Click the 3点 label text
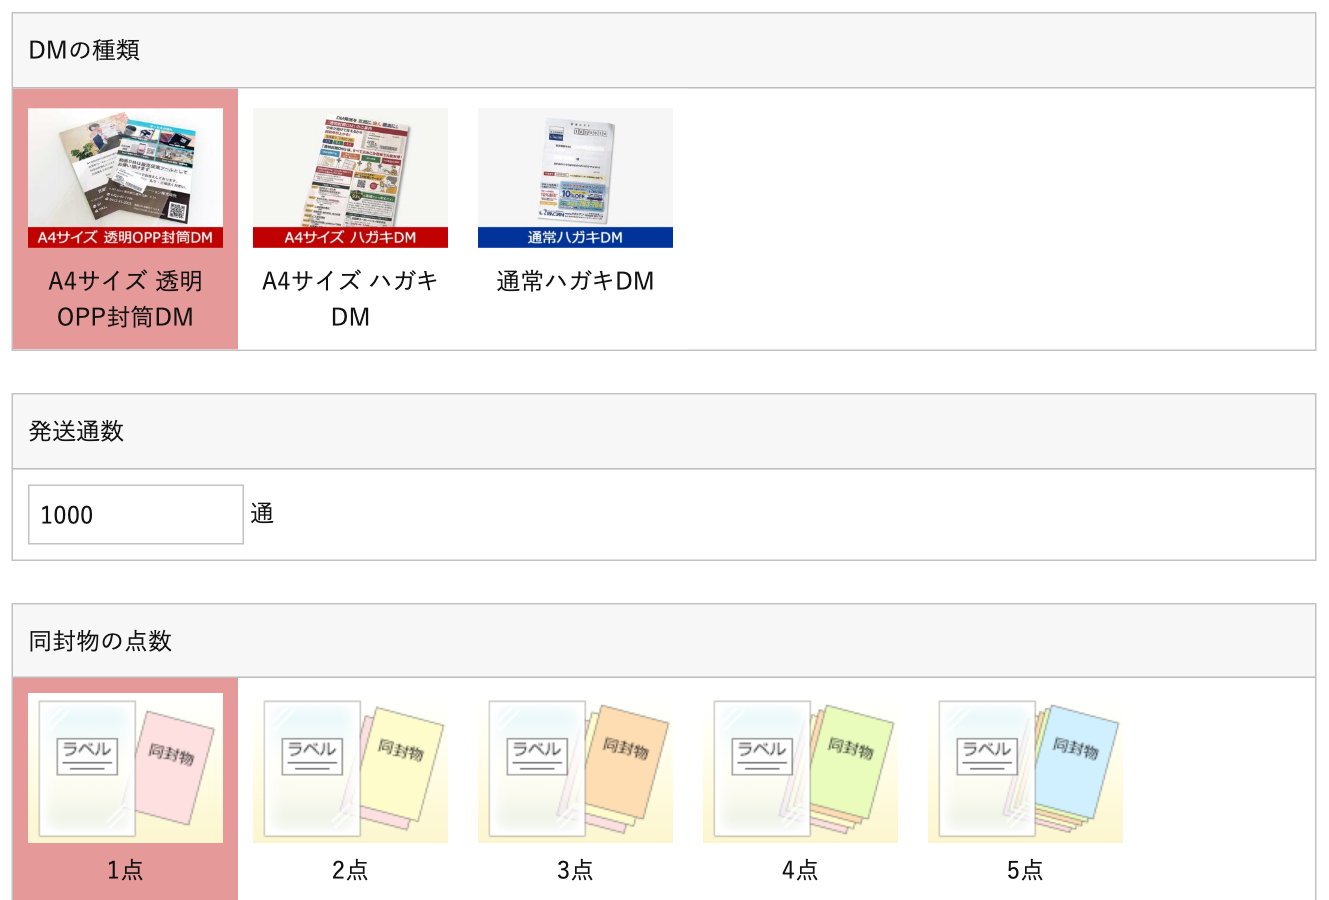Screen dimensions: 1329x900 pyautogui.click(x=575, y=870)
